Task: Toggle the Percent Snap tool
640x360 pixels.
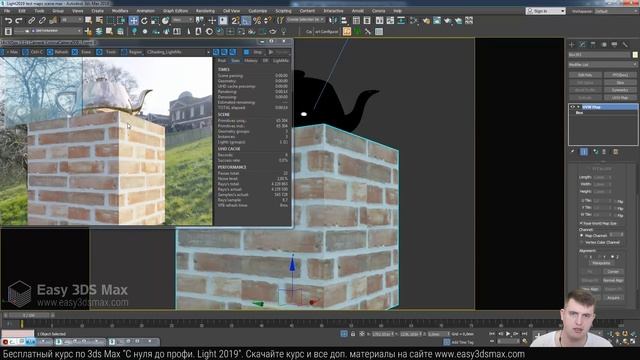Action: (x=257, y=20)
